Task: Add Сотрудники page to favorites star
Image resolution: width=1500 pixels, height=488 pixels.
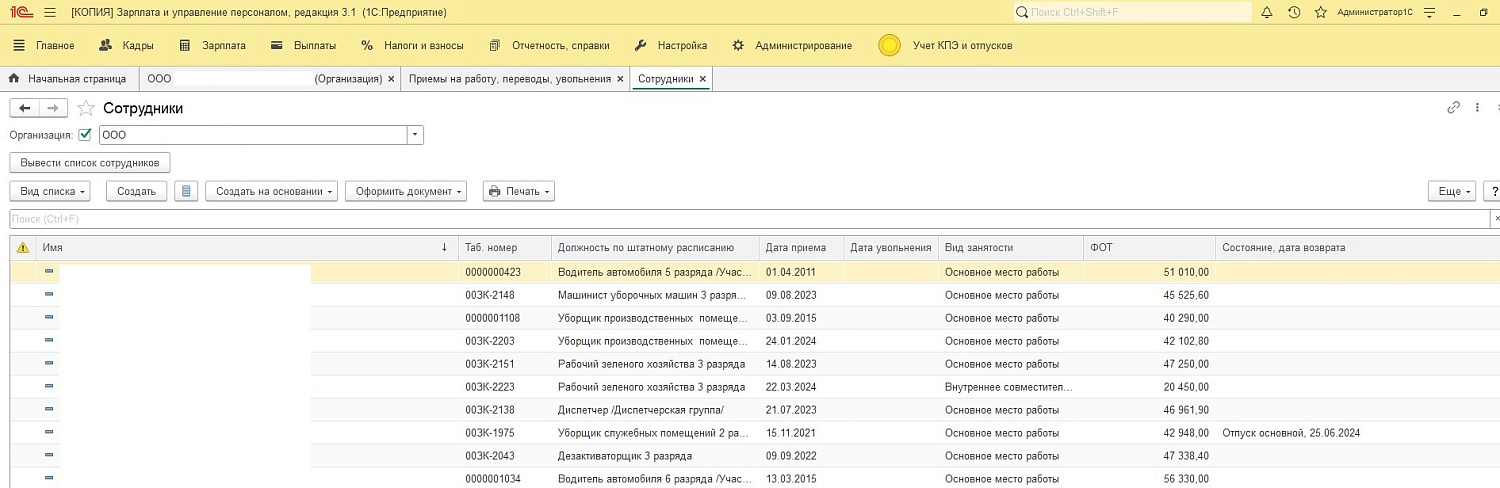Action: tap(86, 108)
